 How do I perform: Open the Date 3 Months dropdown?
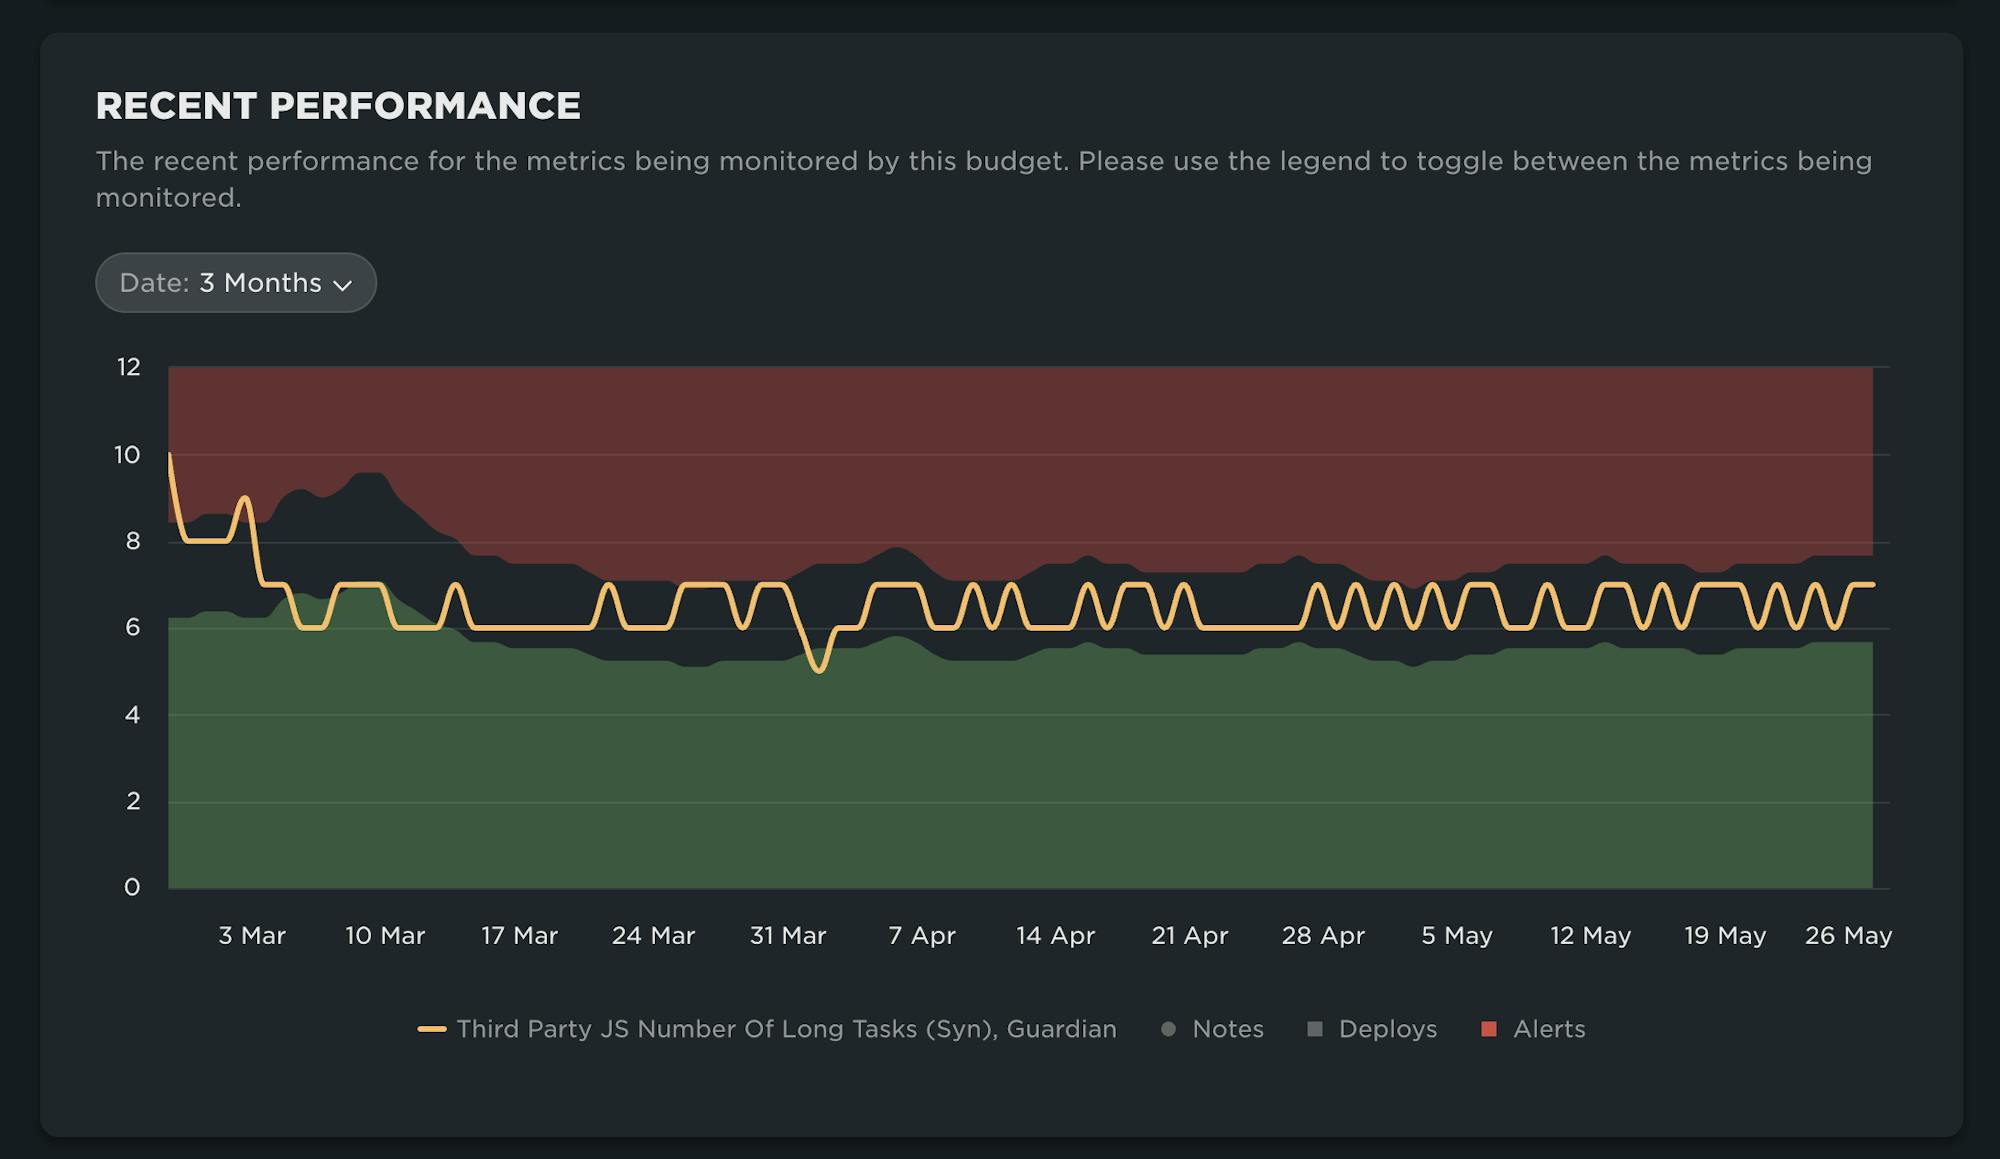coord(235,283)
